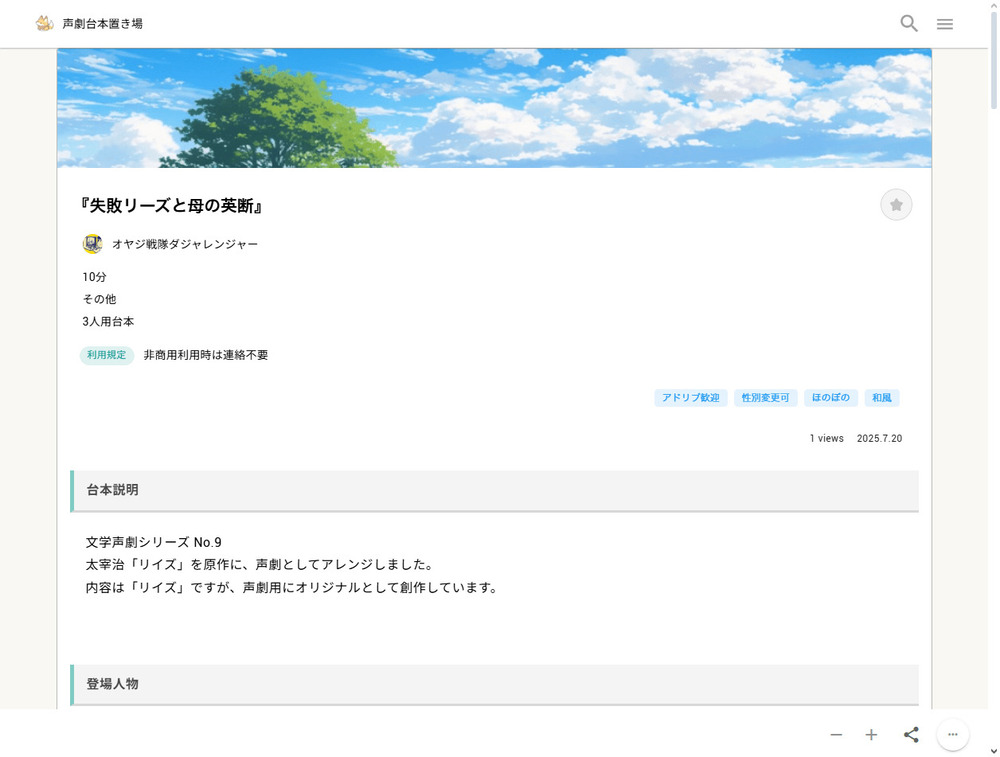This screenshot has width=1000, height=757.
Task: Select the ほのぼの tag
Action: tap(830, 398)
